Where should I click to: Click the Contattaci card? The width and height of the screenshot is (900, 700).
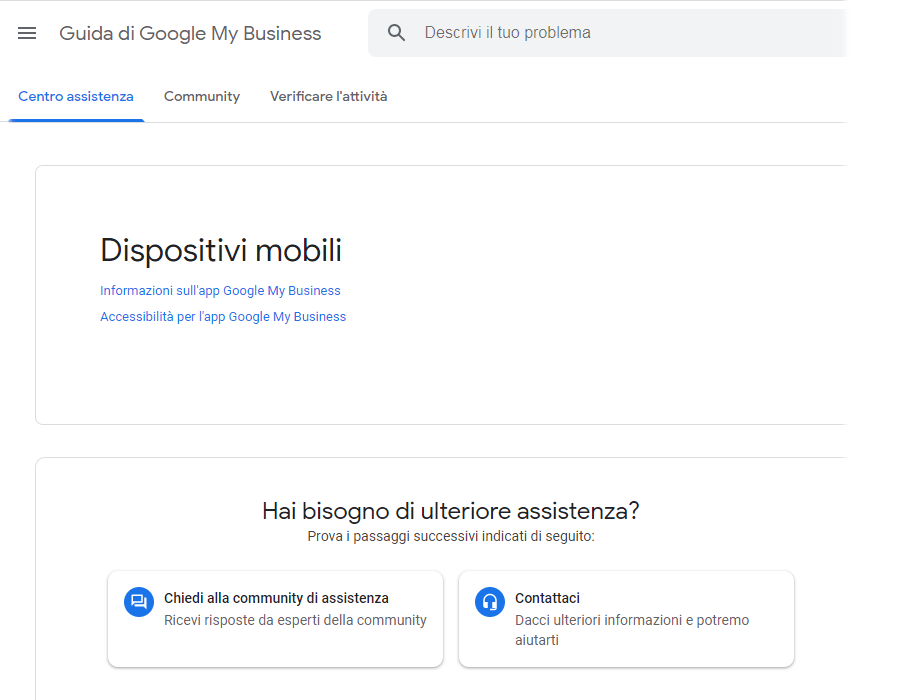[626, 619]
